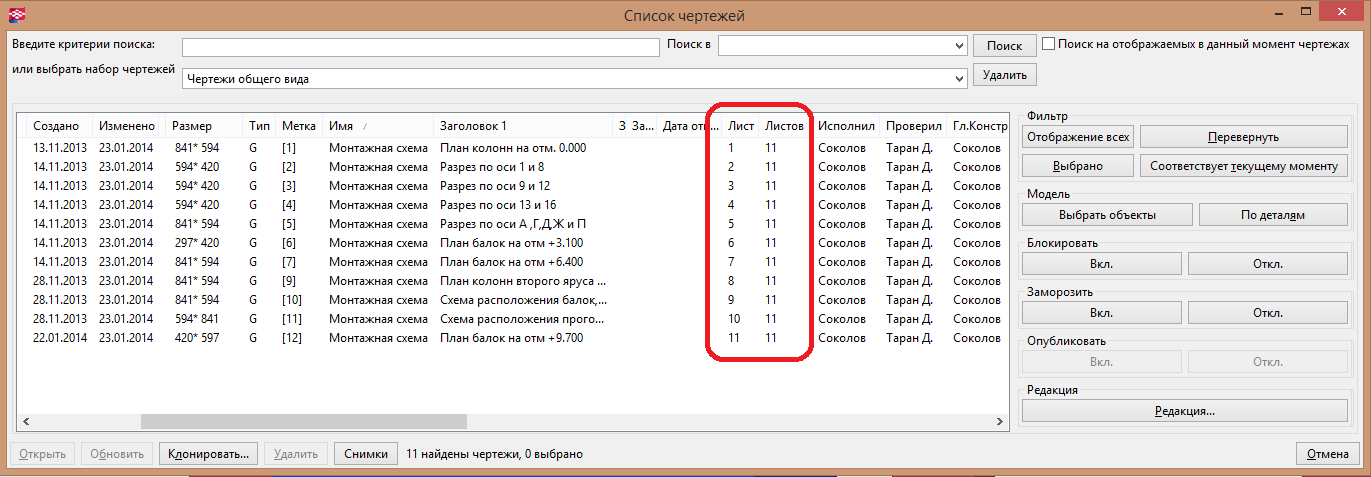Click the Выбрано filter button
Screen dimensions: 1371x477
(x=1078, y=166)
